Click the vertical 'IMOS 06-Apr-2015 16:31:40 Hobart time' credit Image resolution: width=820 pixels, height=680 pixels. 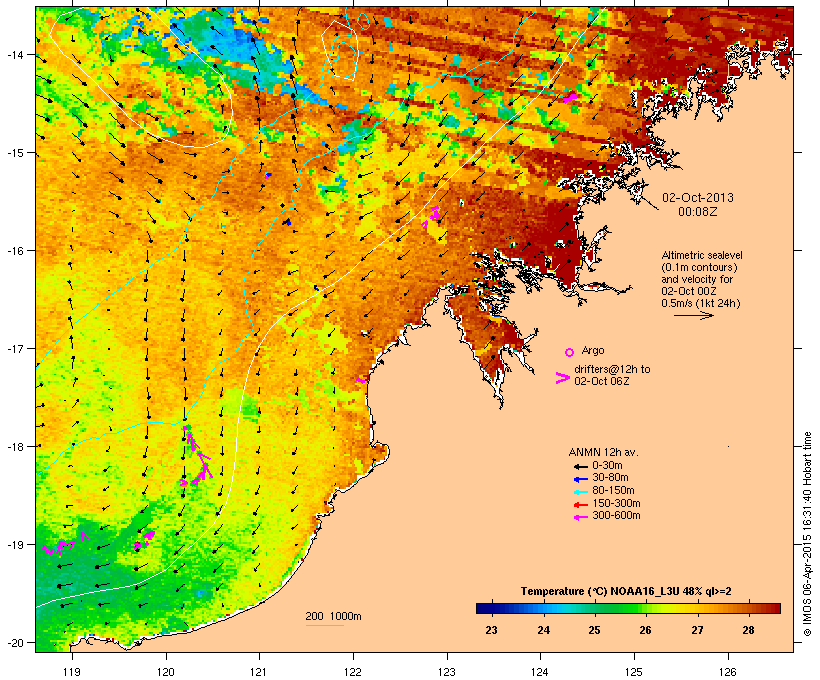[x=807, y=534]
